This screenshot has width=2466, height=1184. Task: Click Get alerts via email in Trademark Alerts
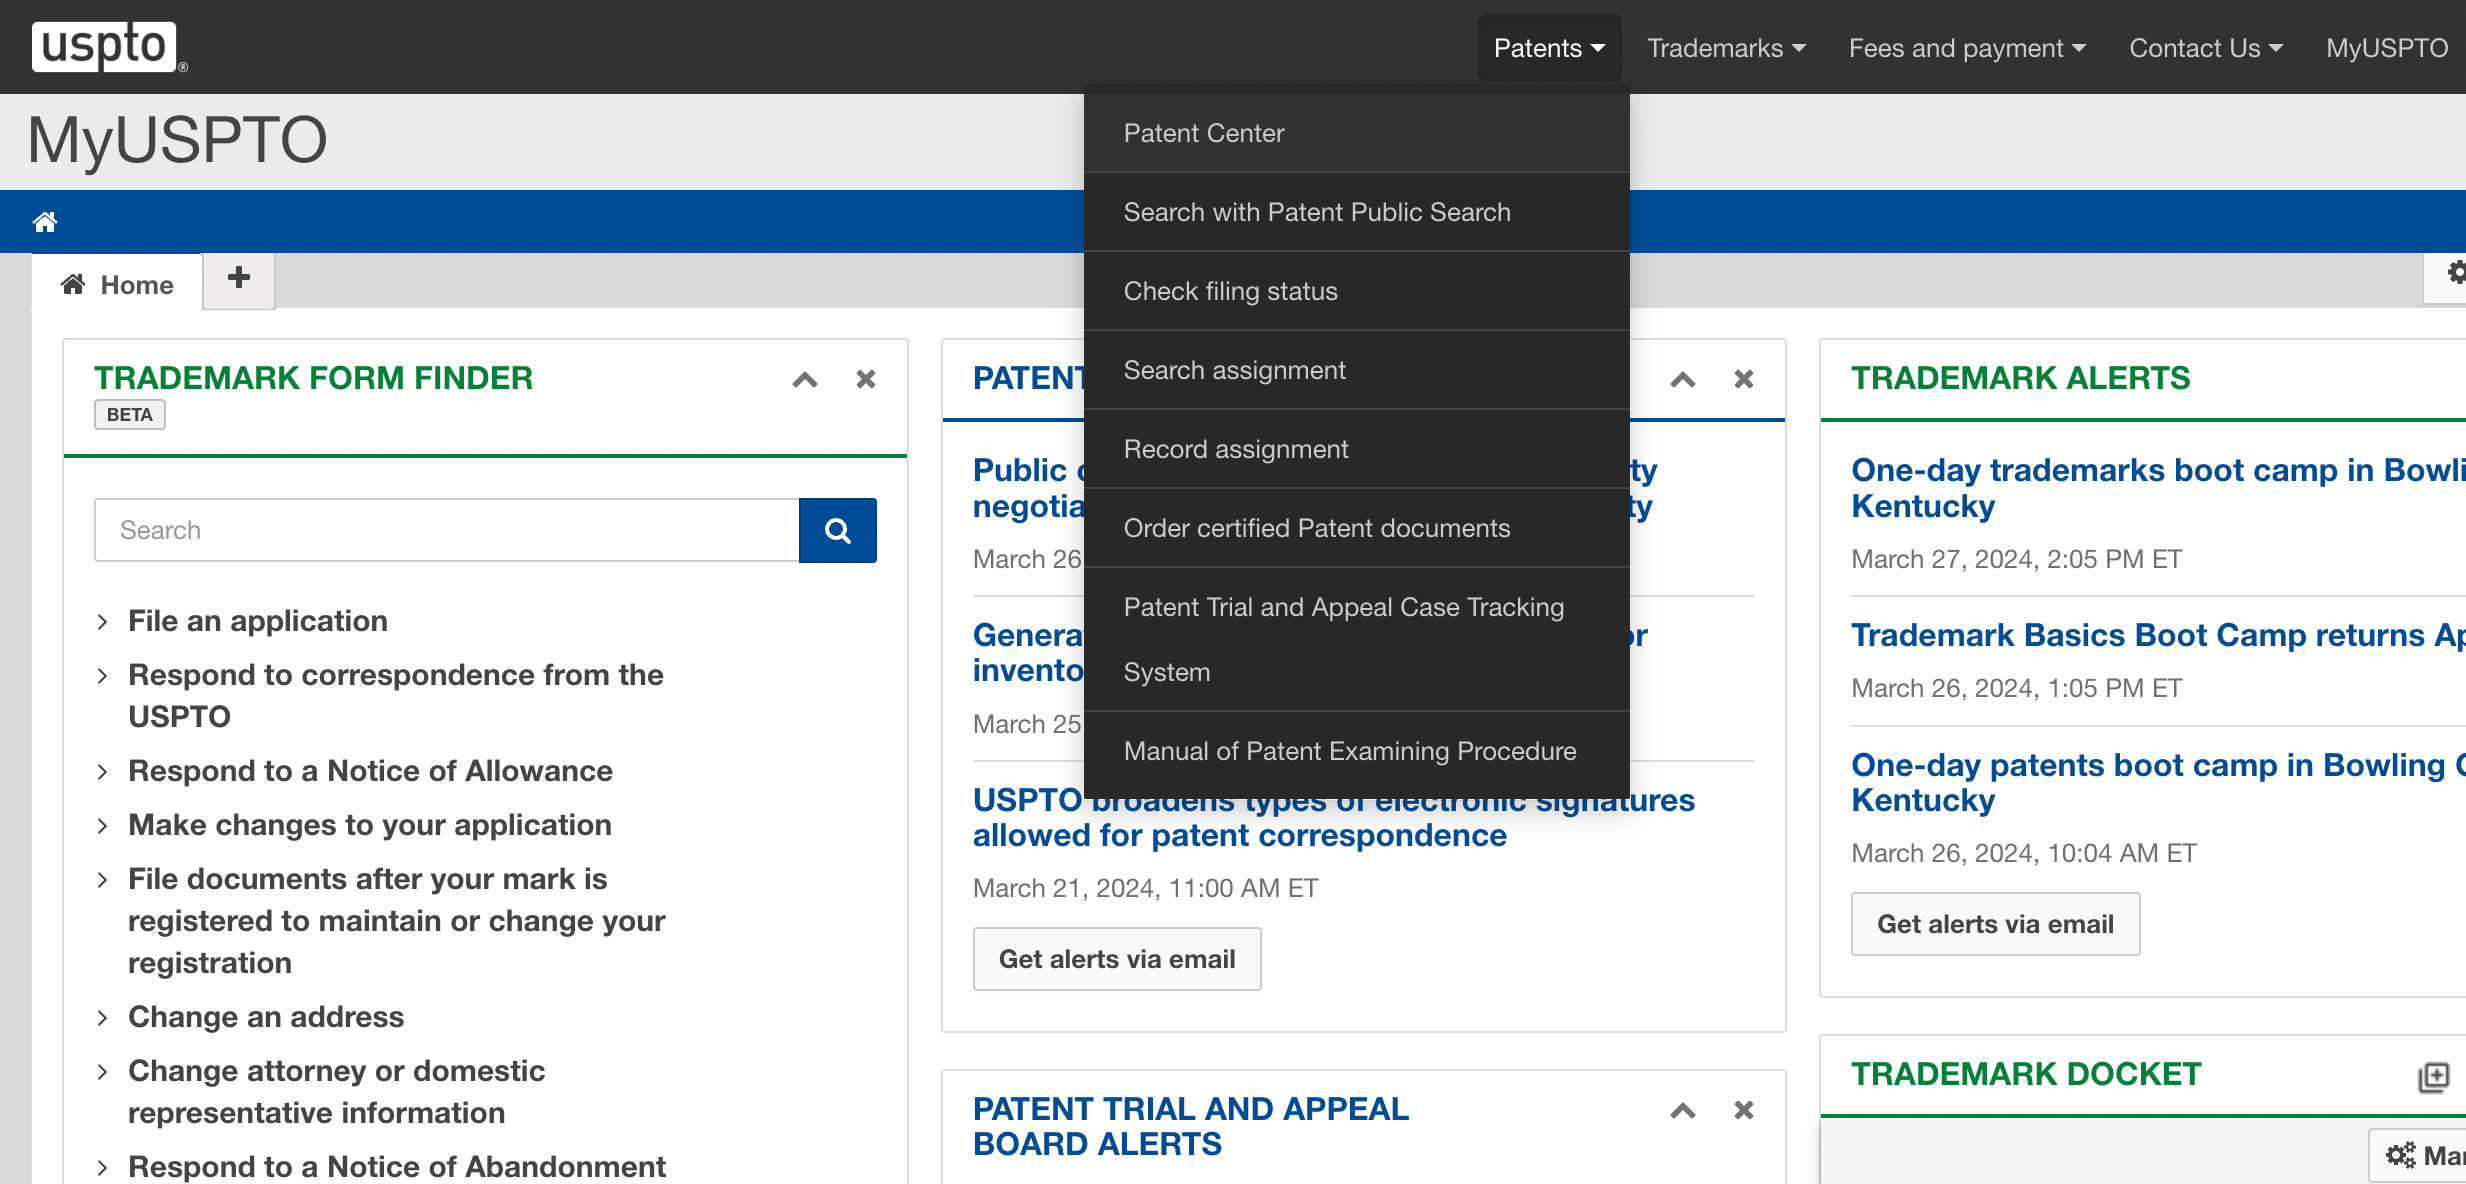pyautogui.click(x=1995, y=924)
